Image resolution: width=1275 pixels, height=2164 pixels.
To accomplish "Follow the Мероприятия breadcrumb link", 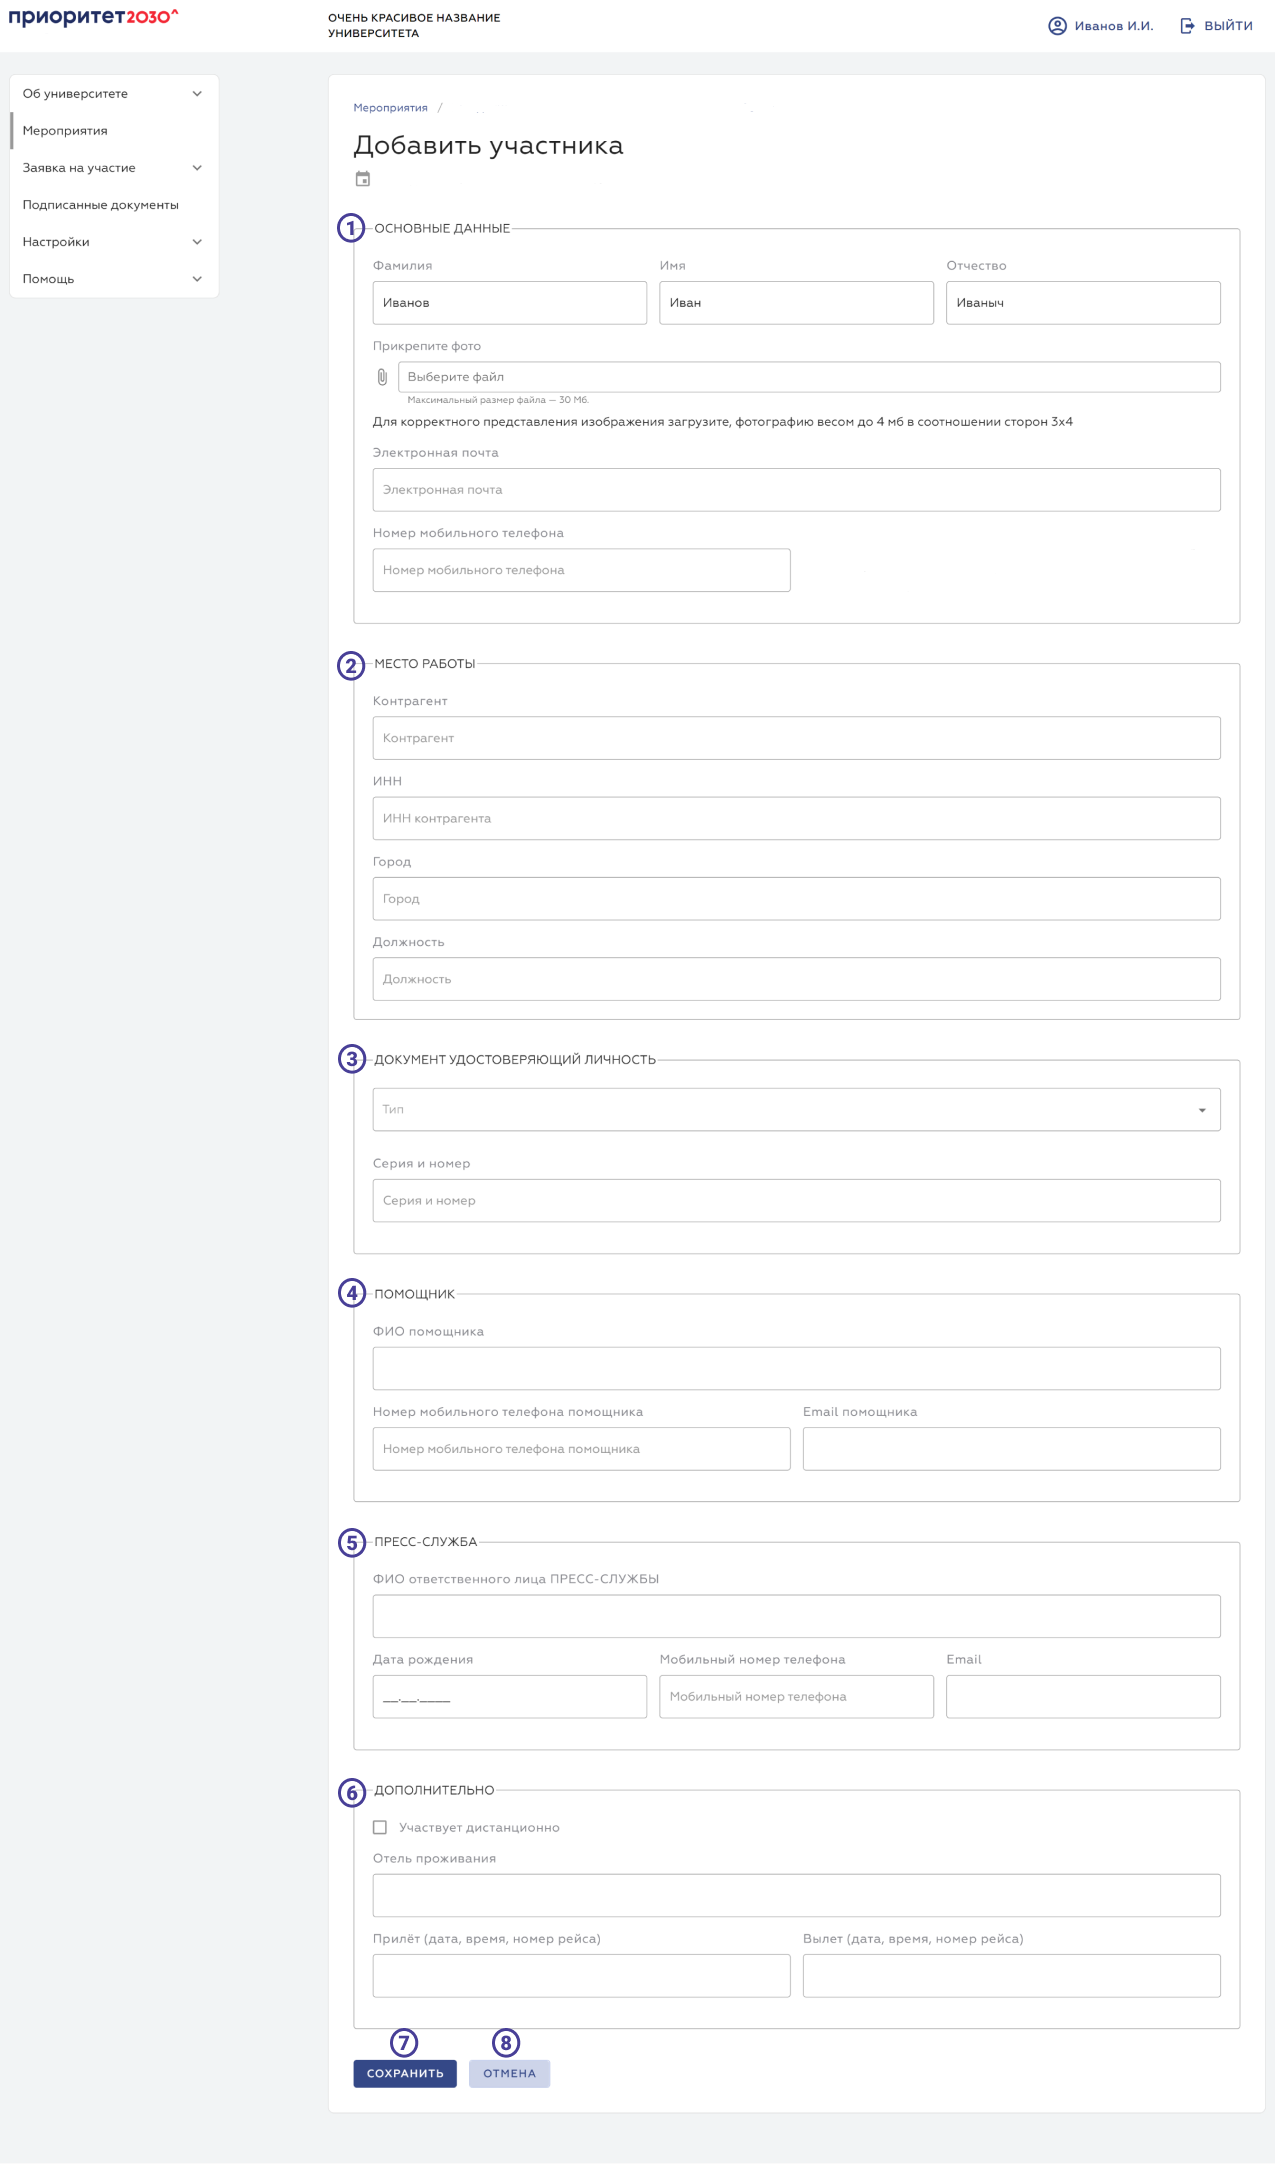I will 390,108.
